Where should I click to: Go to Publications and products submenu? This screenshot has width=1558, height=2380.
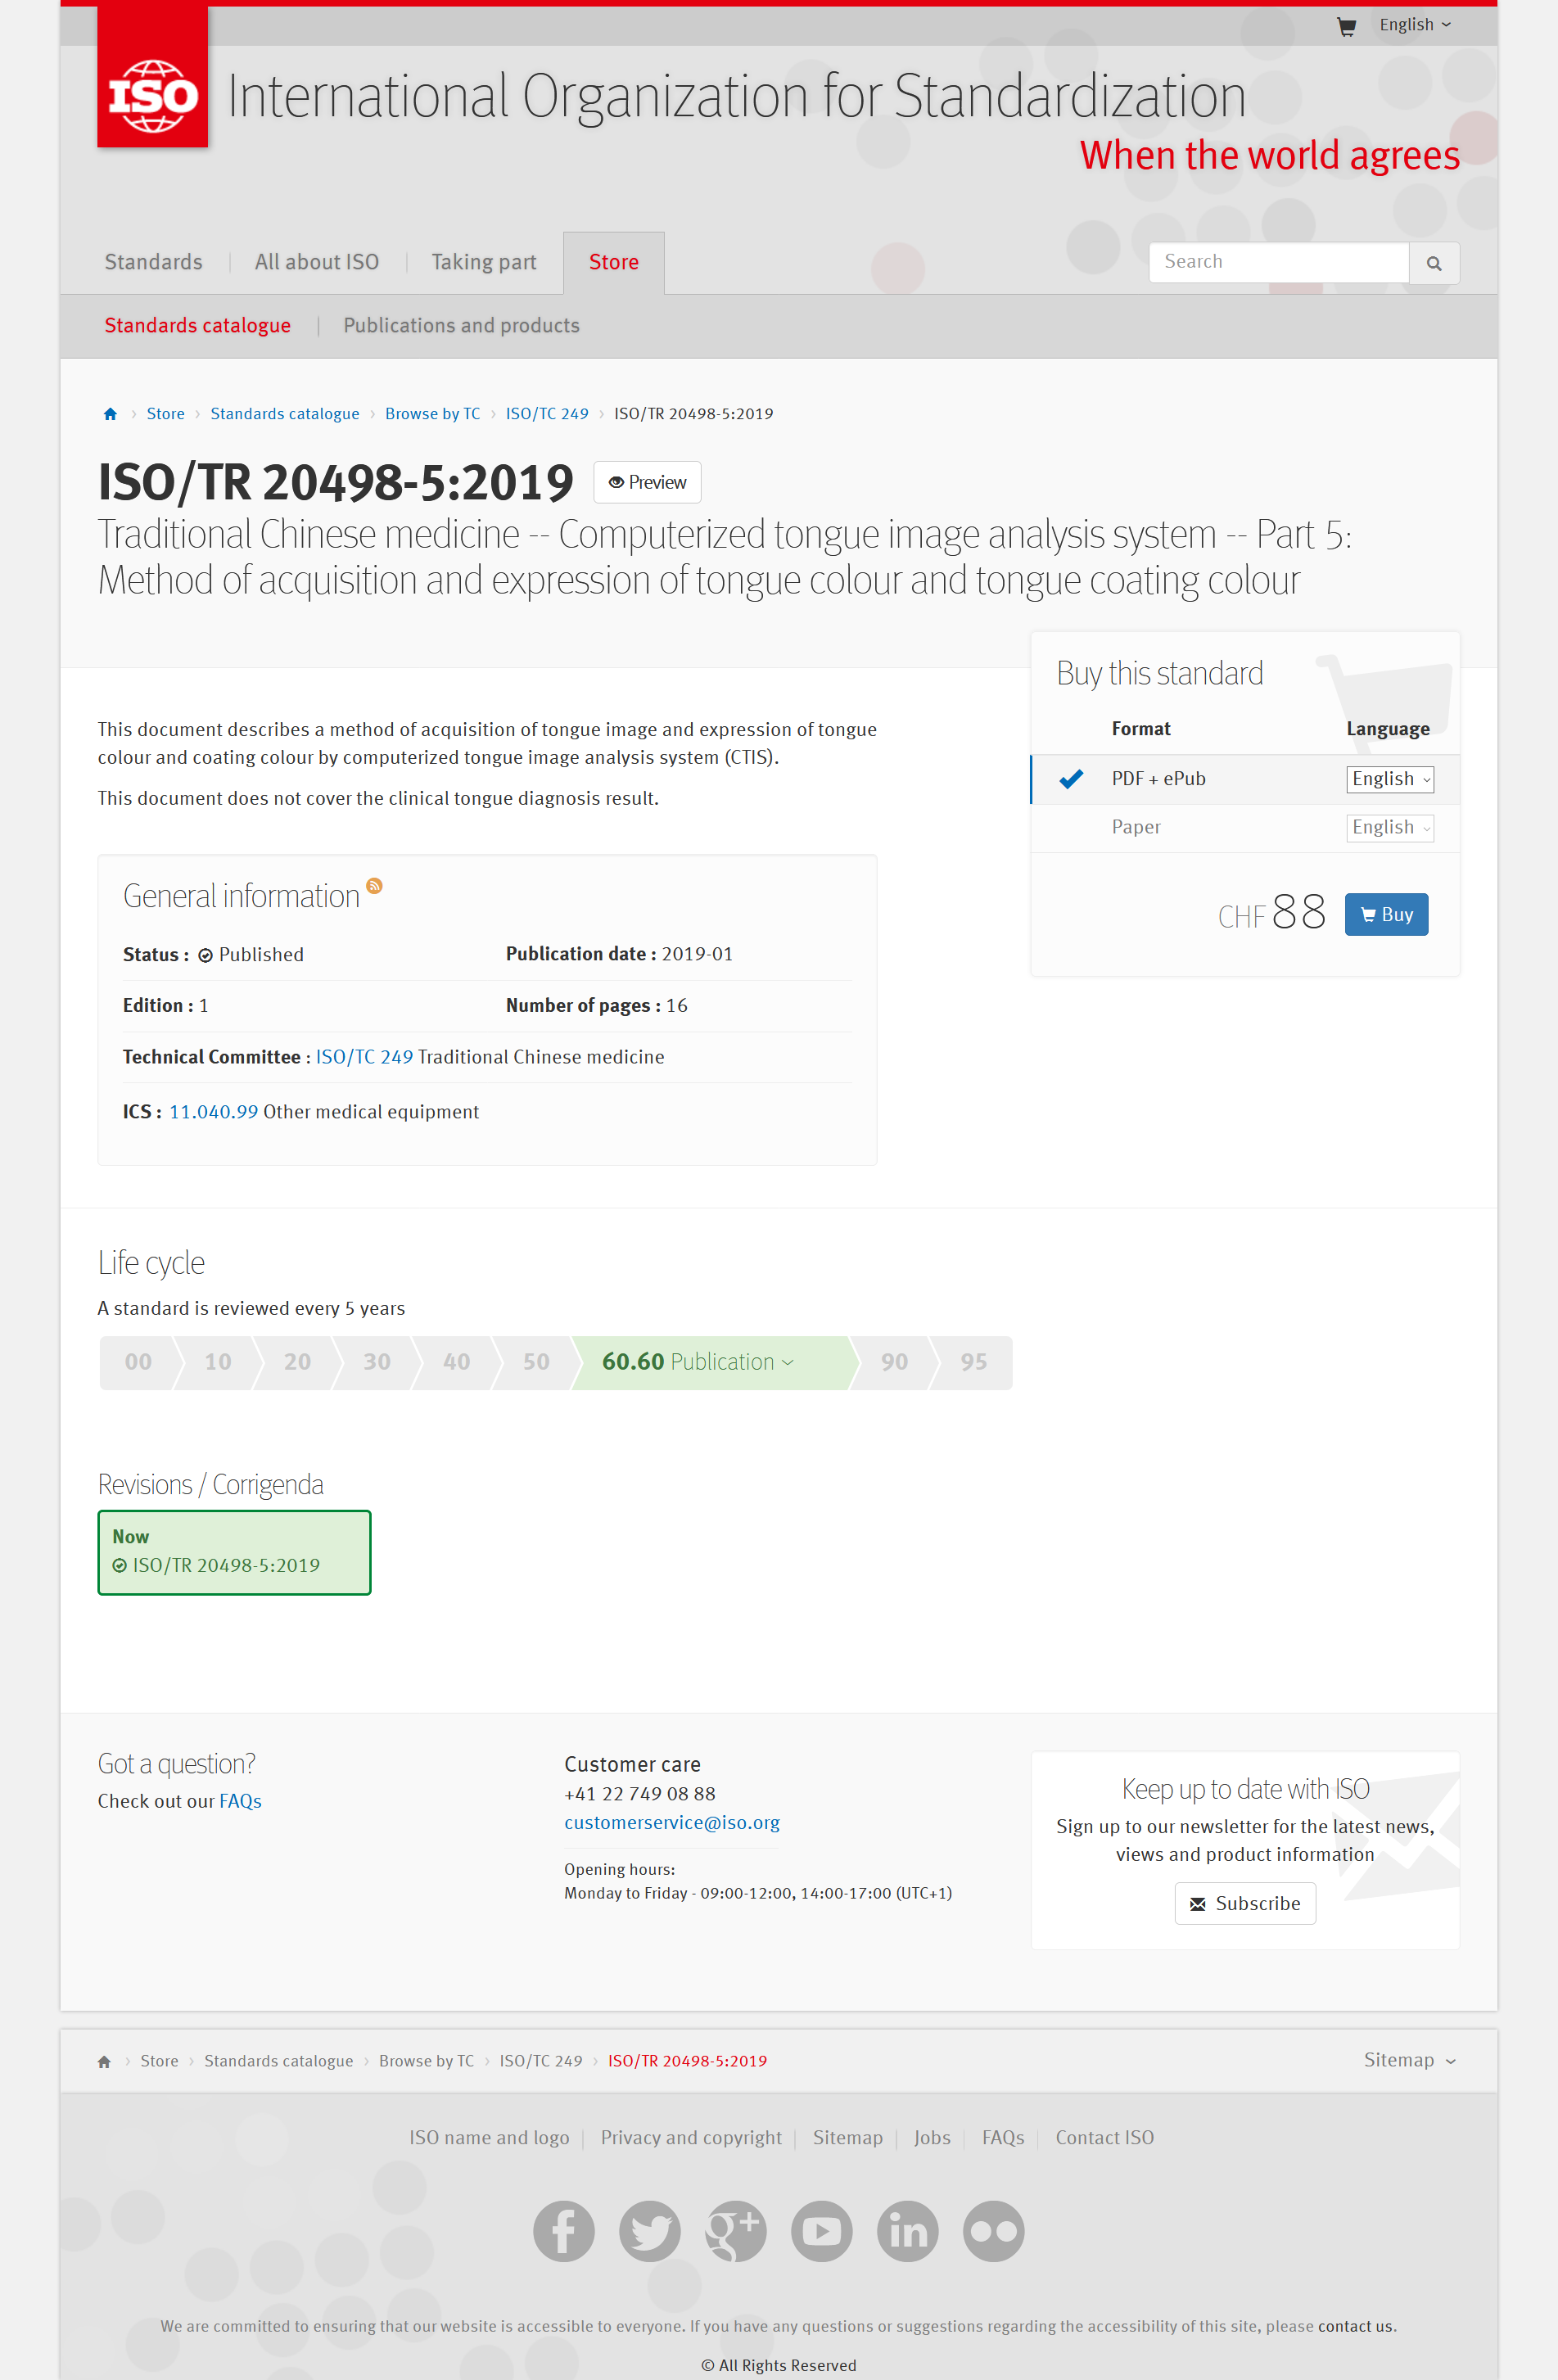click(461, 326)
